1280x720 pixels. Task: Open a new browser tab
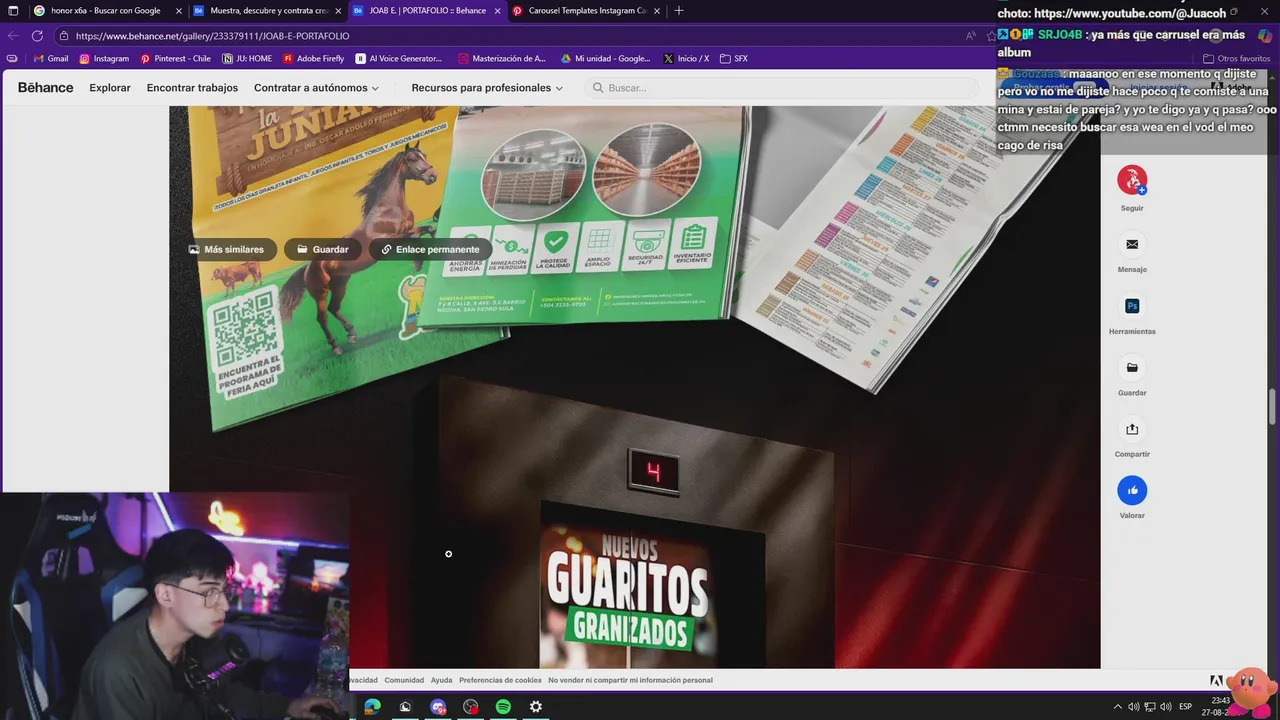(x=679, y=11)
